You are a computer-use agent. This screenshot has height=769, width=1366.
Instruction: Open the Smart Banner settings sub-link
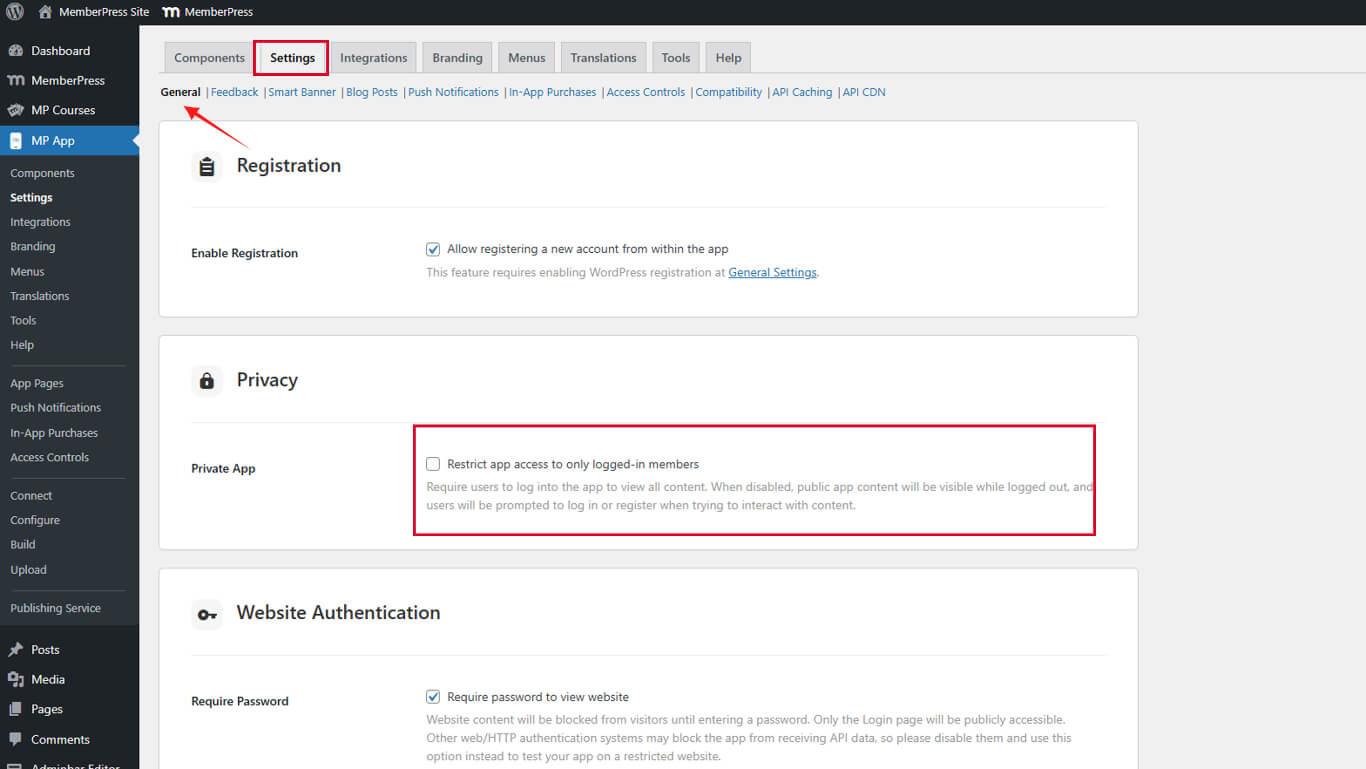[x=302, y=92]
